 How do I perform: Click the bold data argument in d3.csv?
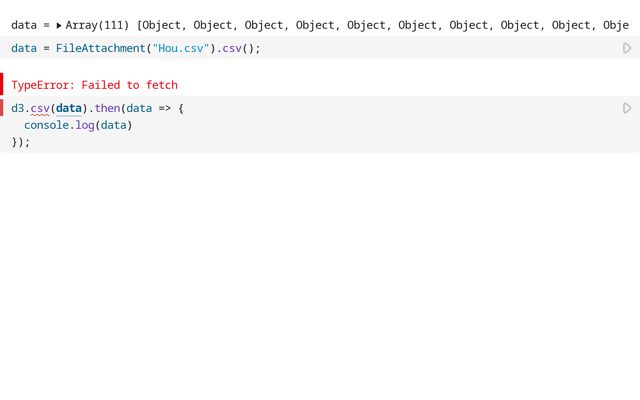coord(69,108)
